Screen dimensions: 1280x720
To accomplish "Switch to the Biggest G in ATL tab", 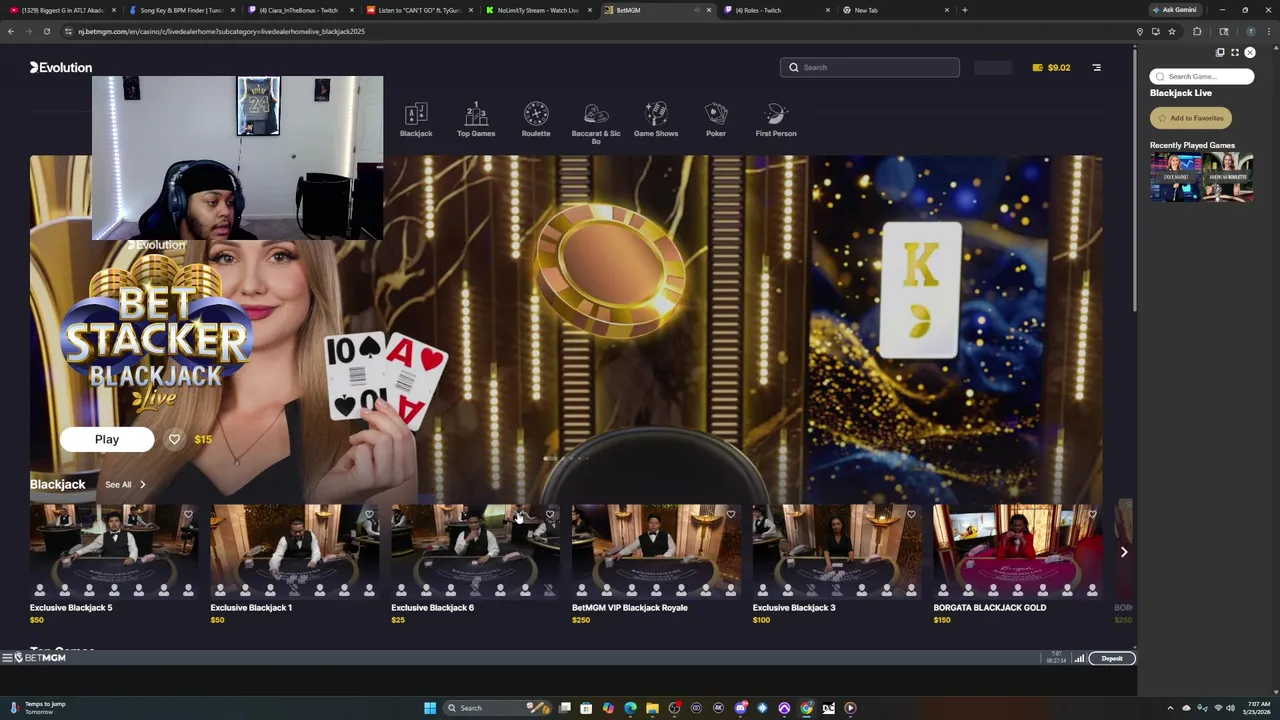I will click(x=63, y=10).
